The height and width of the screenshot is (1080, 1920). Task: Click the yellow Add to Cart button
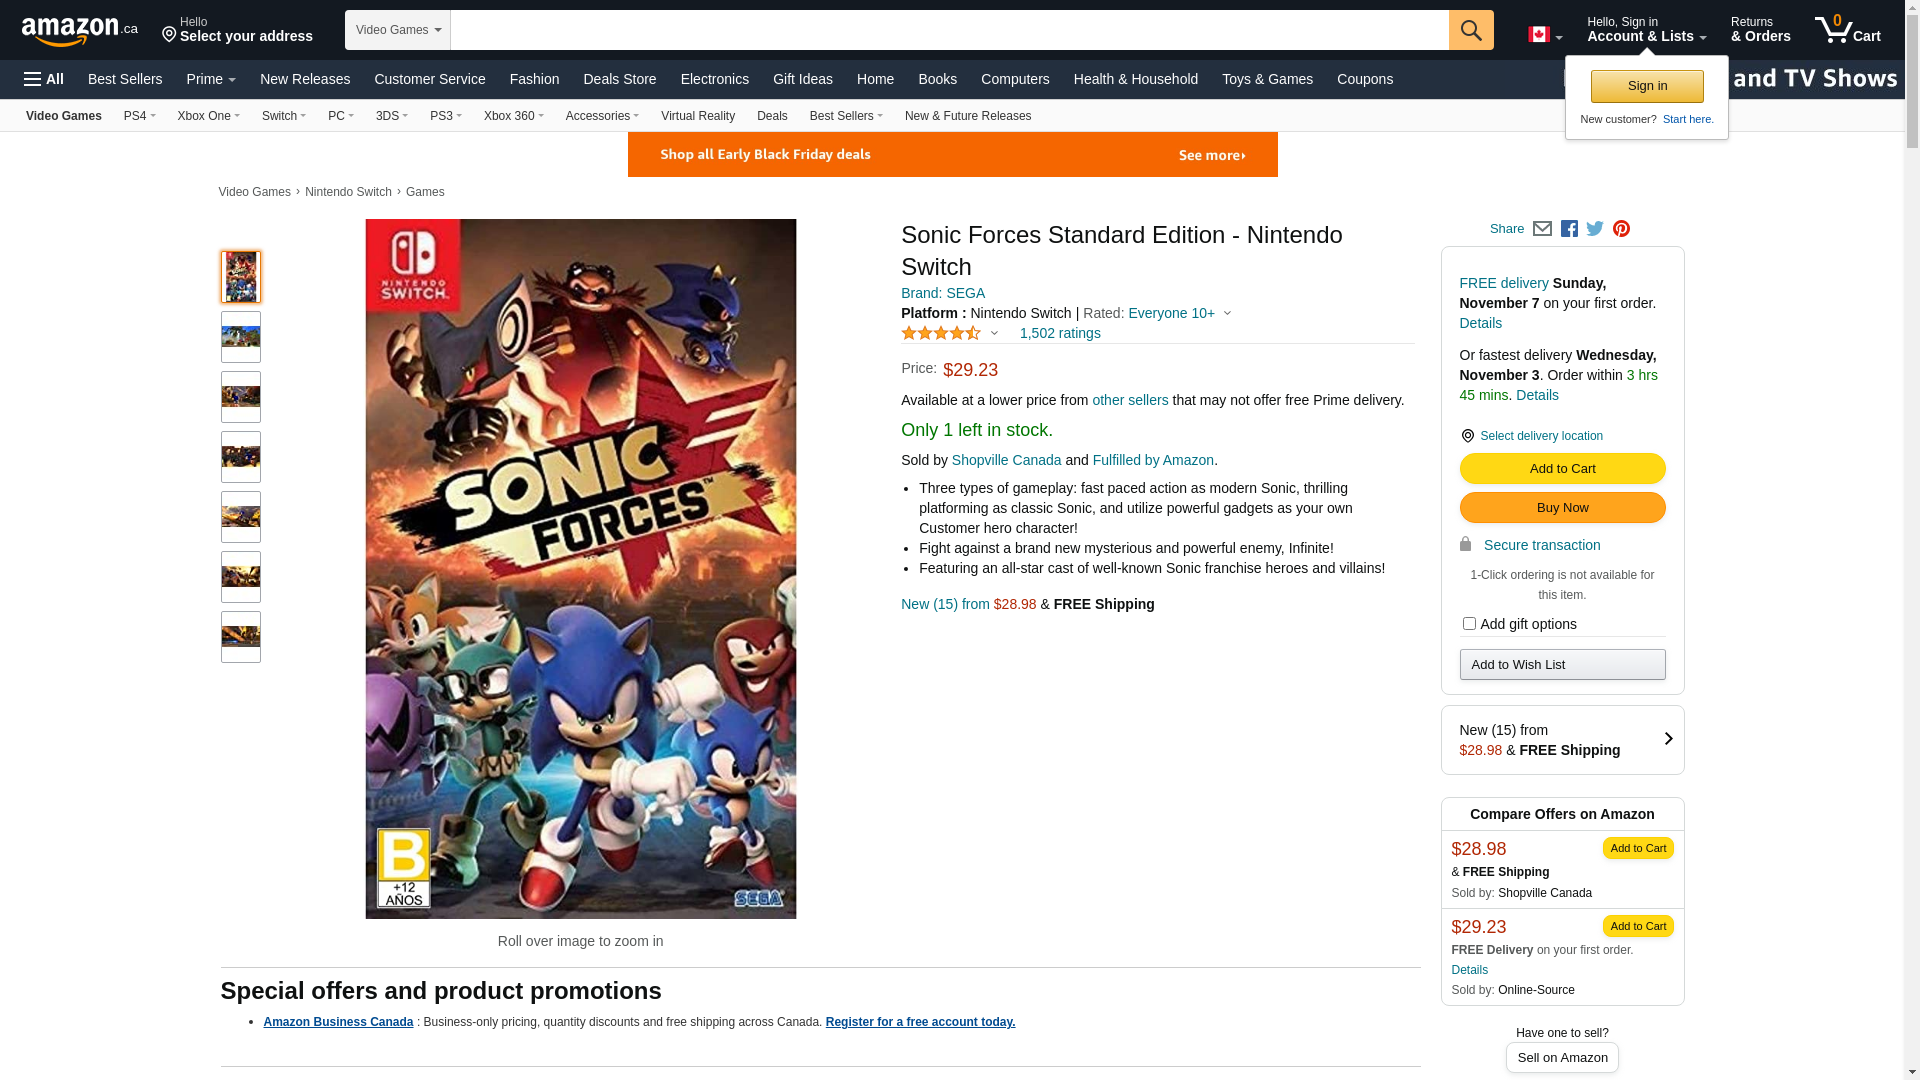[x=1562, y=469]
